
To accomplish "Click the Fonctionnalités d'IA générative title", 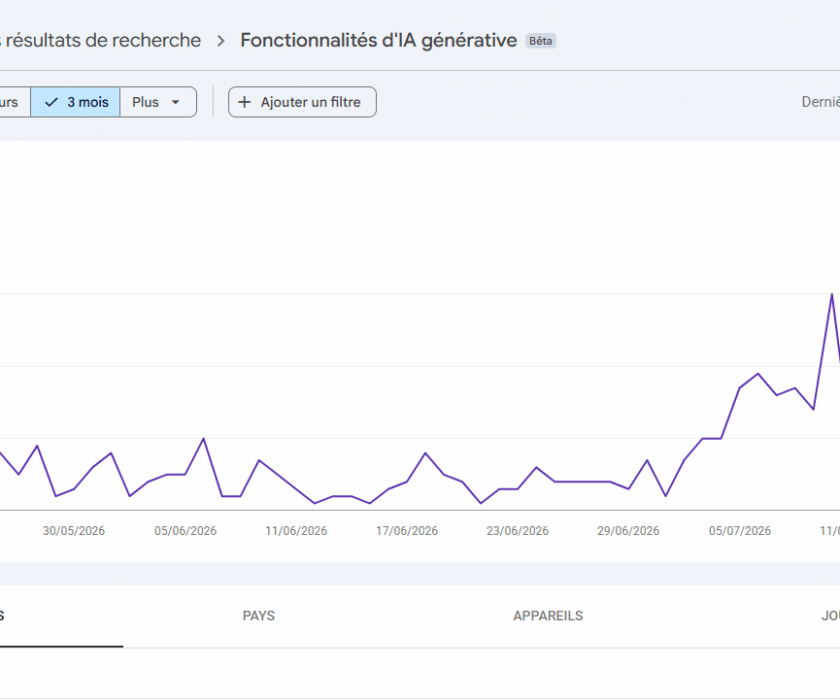I will [x=378, y=40].
